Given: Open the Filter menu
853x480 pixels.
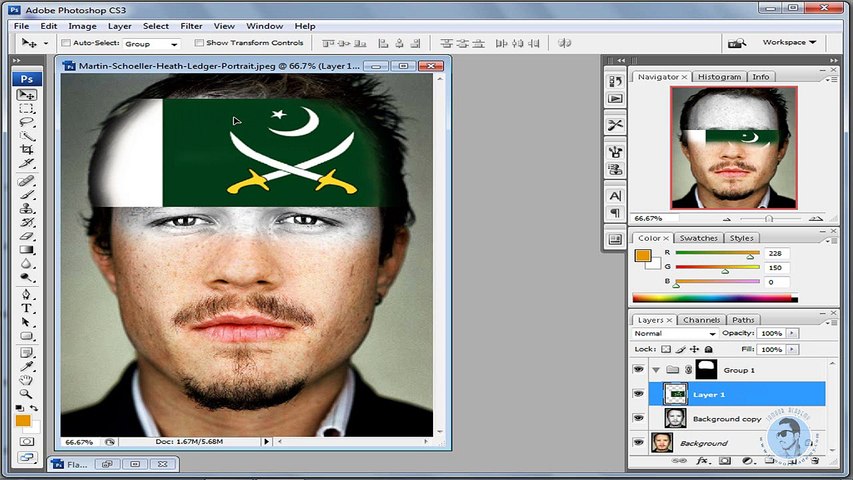Looking at the screenshot, I should click(191, 25).
